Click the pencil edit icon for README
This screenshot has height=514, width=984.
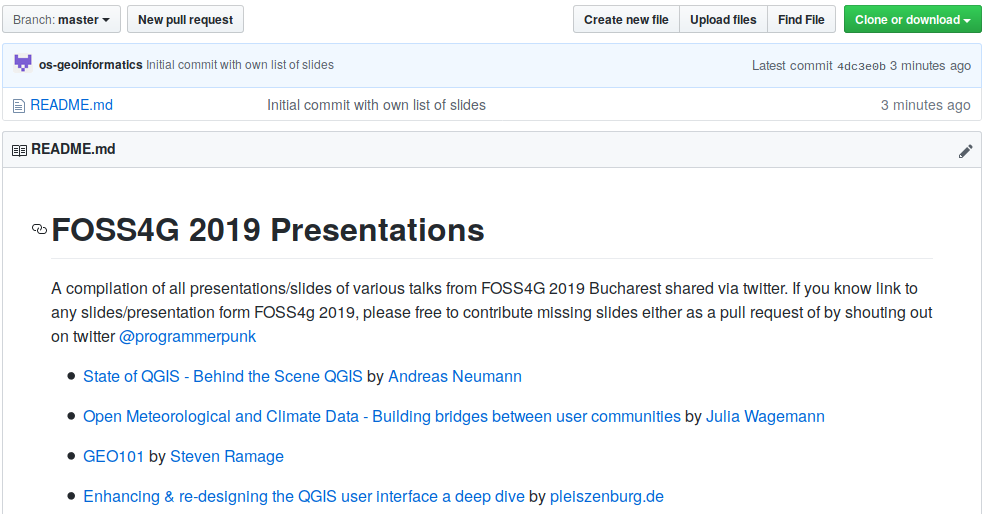[965, 151]
